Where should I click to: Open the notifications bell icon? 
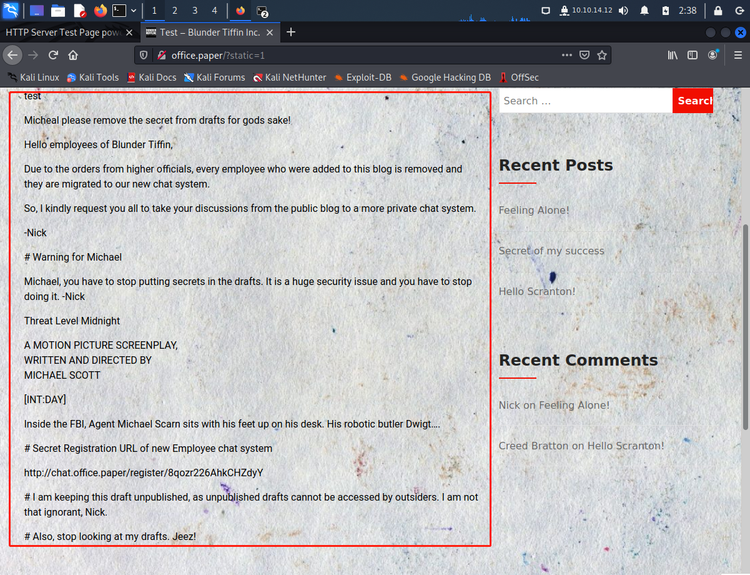[644, 11]
